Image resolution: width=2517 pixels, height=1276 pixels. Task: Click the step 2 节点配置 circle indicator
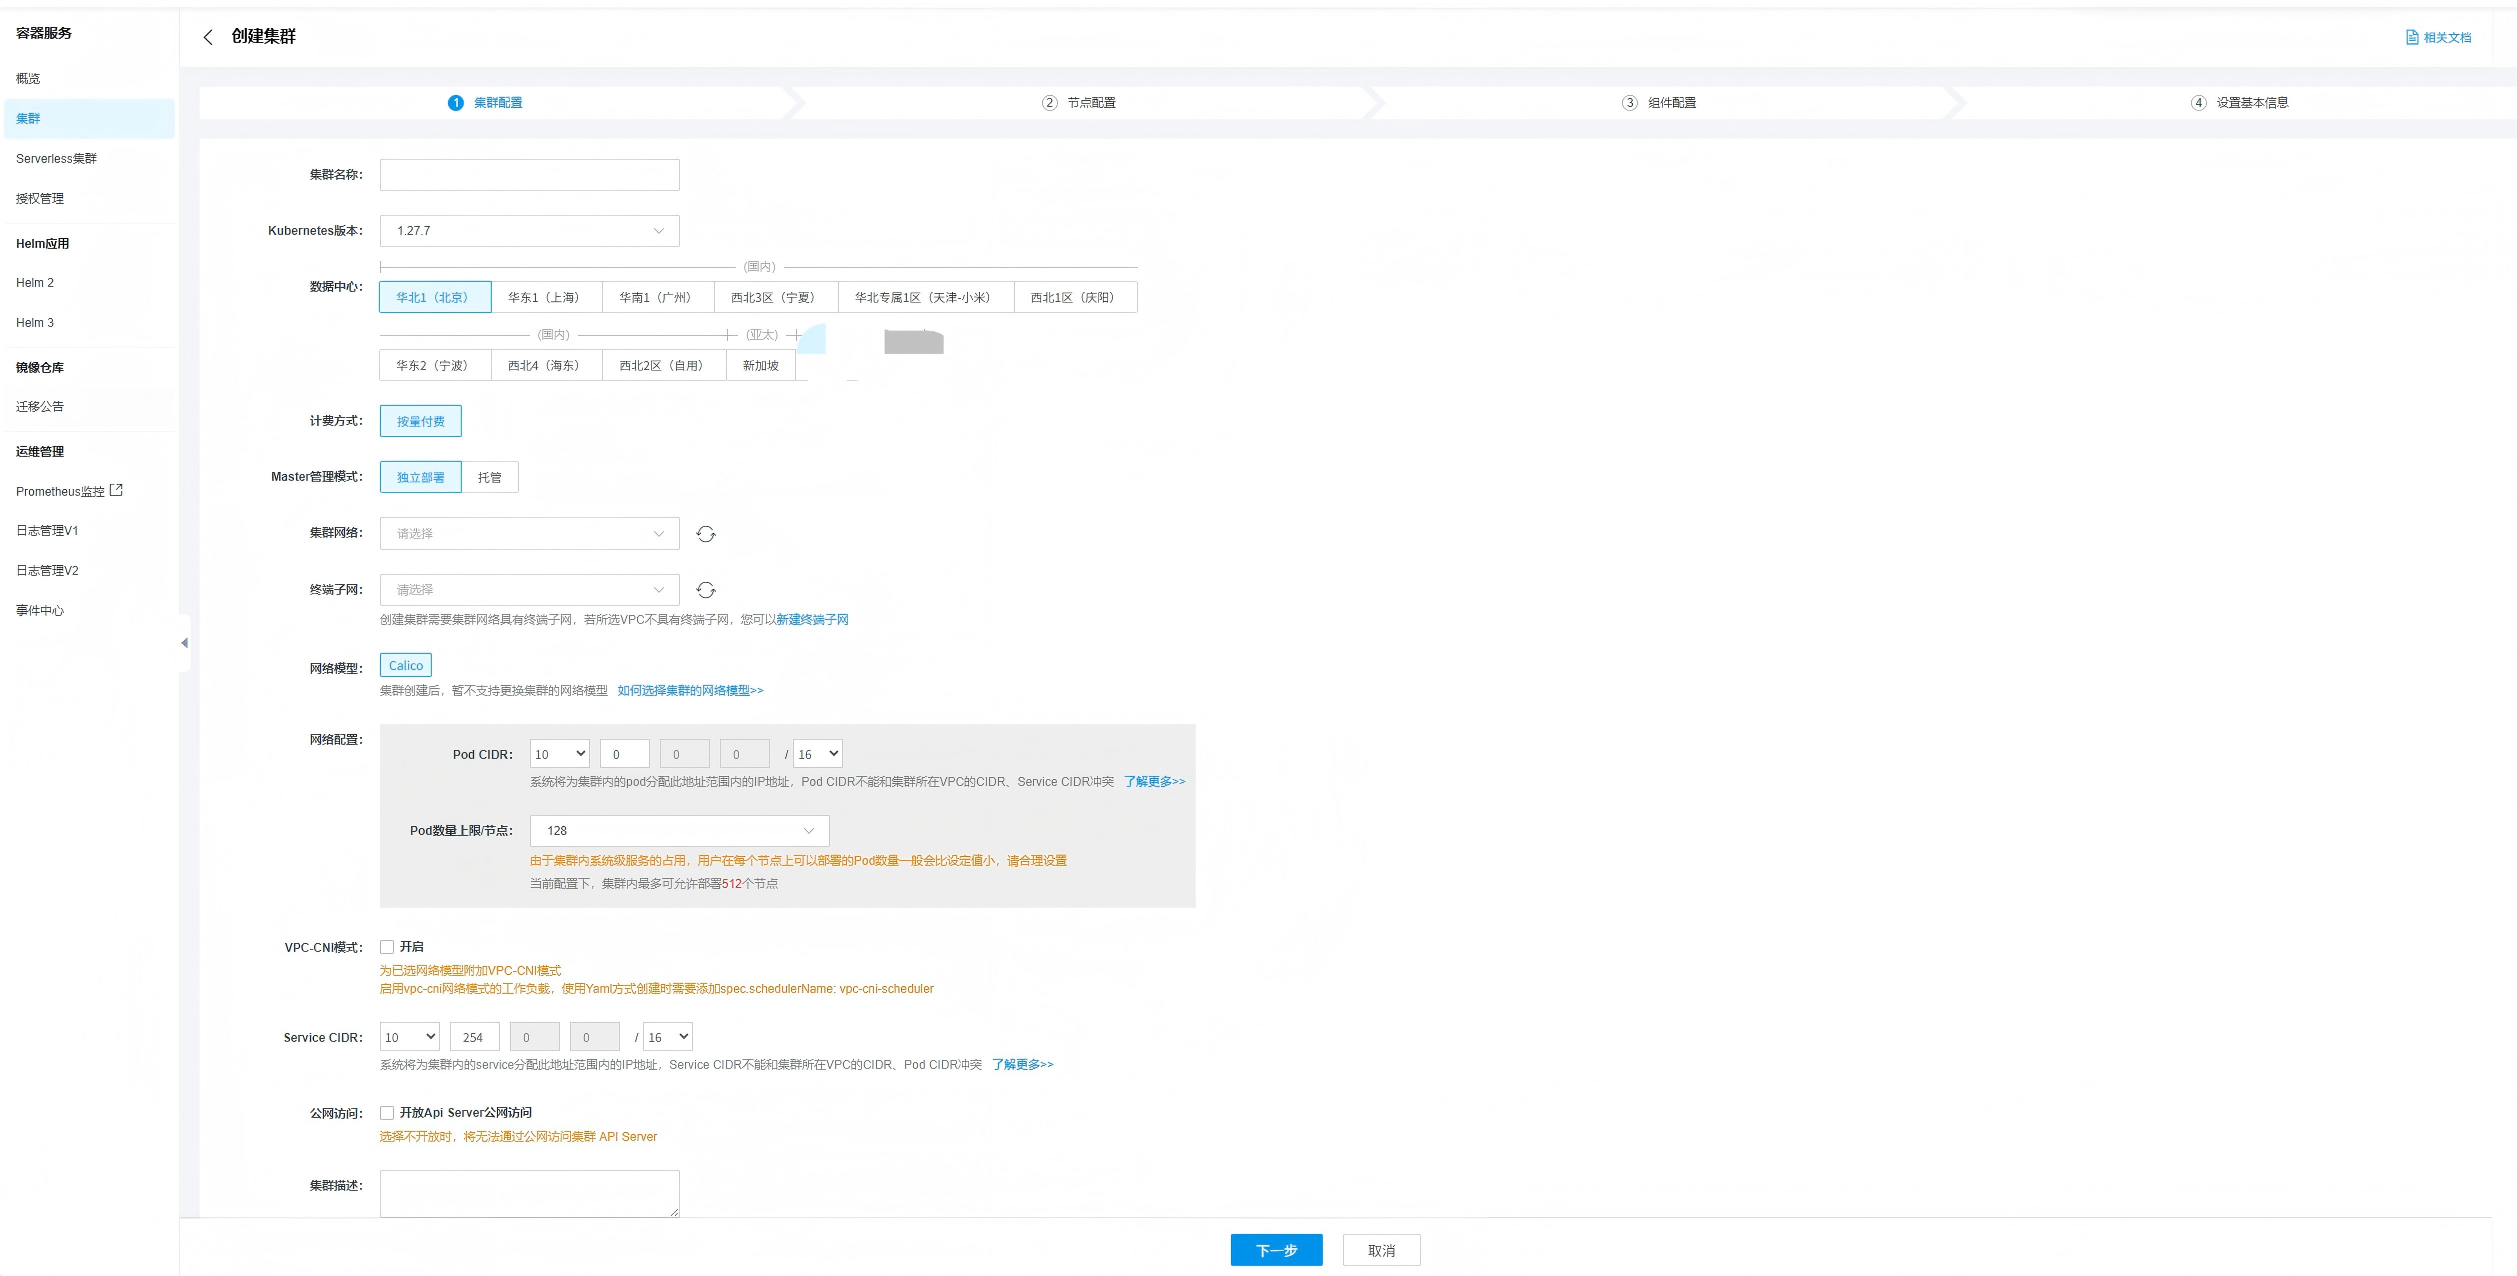point(1049,103)
